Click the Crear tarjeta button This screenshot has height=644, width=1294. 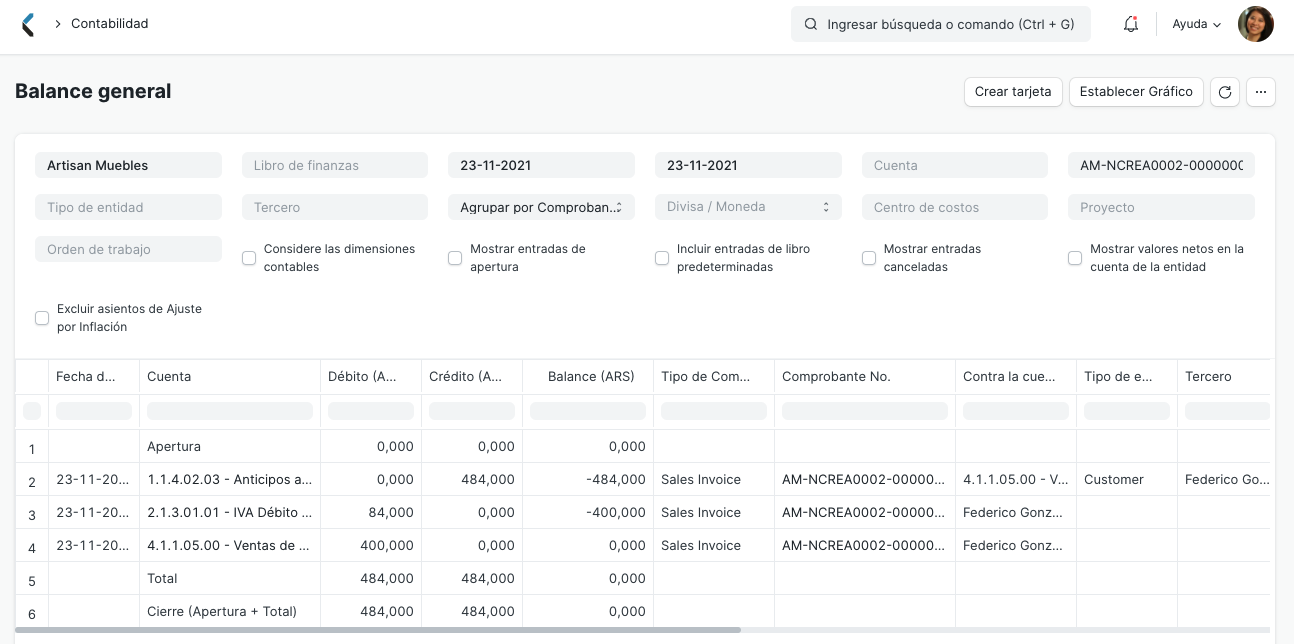[1013, 92]
